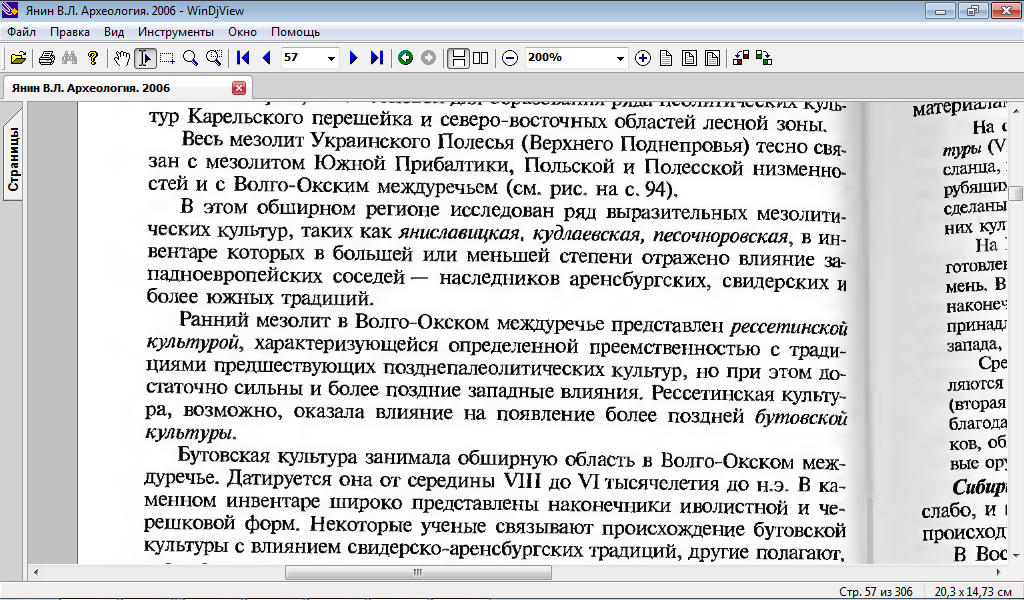Click the word рессетинской in the text

[788, 326]
